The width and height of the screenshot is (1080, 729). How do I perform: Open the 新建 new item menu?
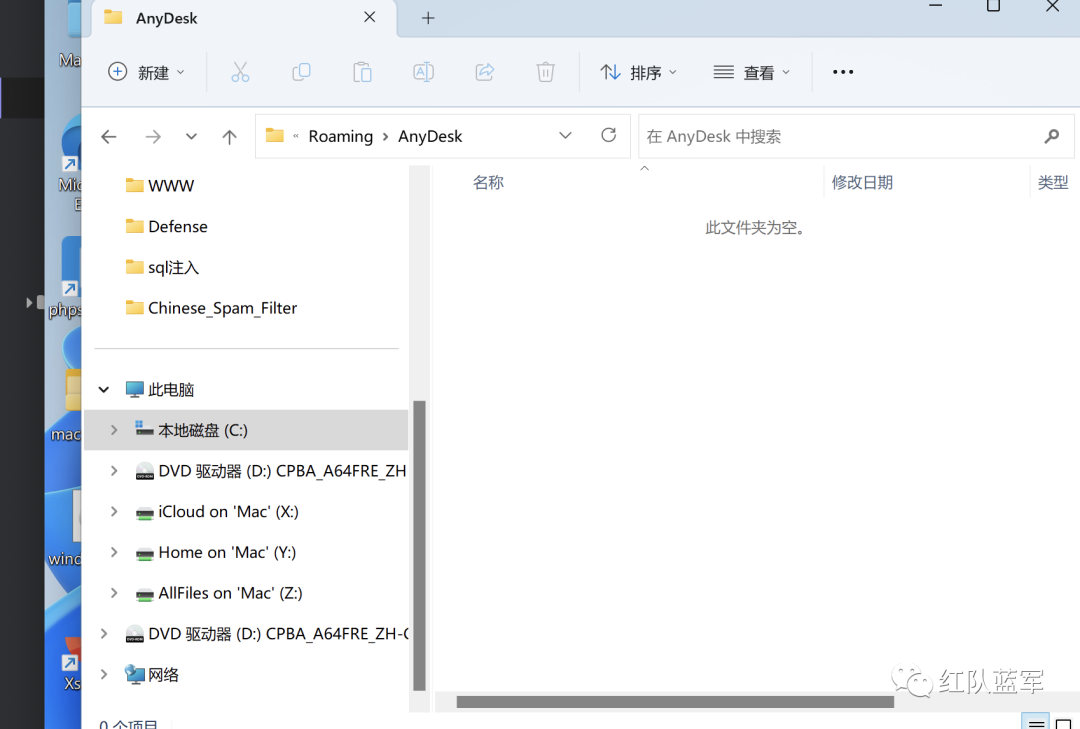point(147,72)
